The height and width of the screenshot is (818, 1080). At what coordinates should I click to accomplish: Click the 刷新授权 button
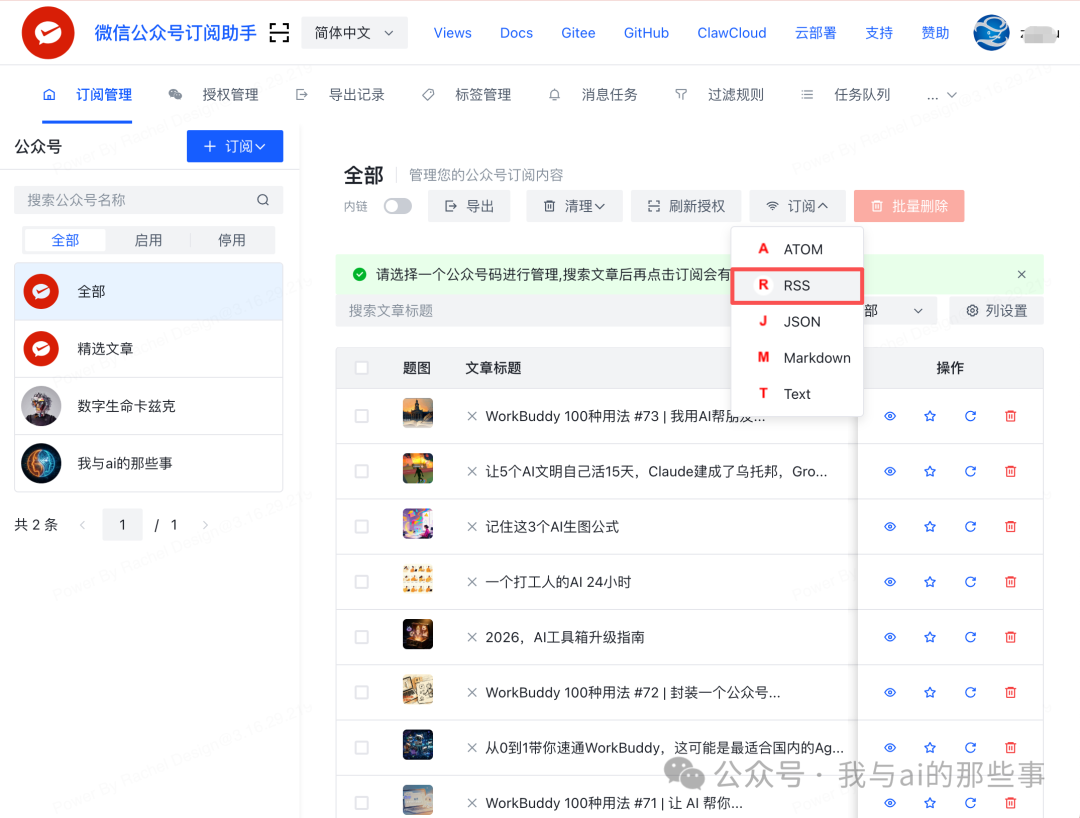pos(686,206)
